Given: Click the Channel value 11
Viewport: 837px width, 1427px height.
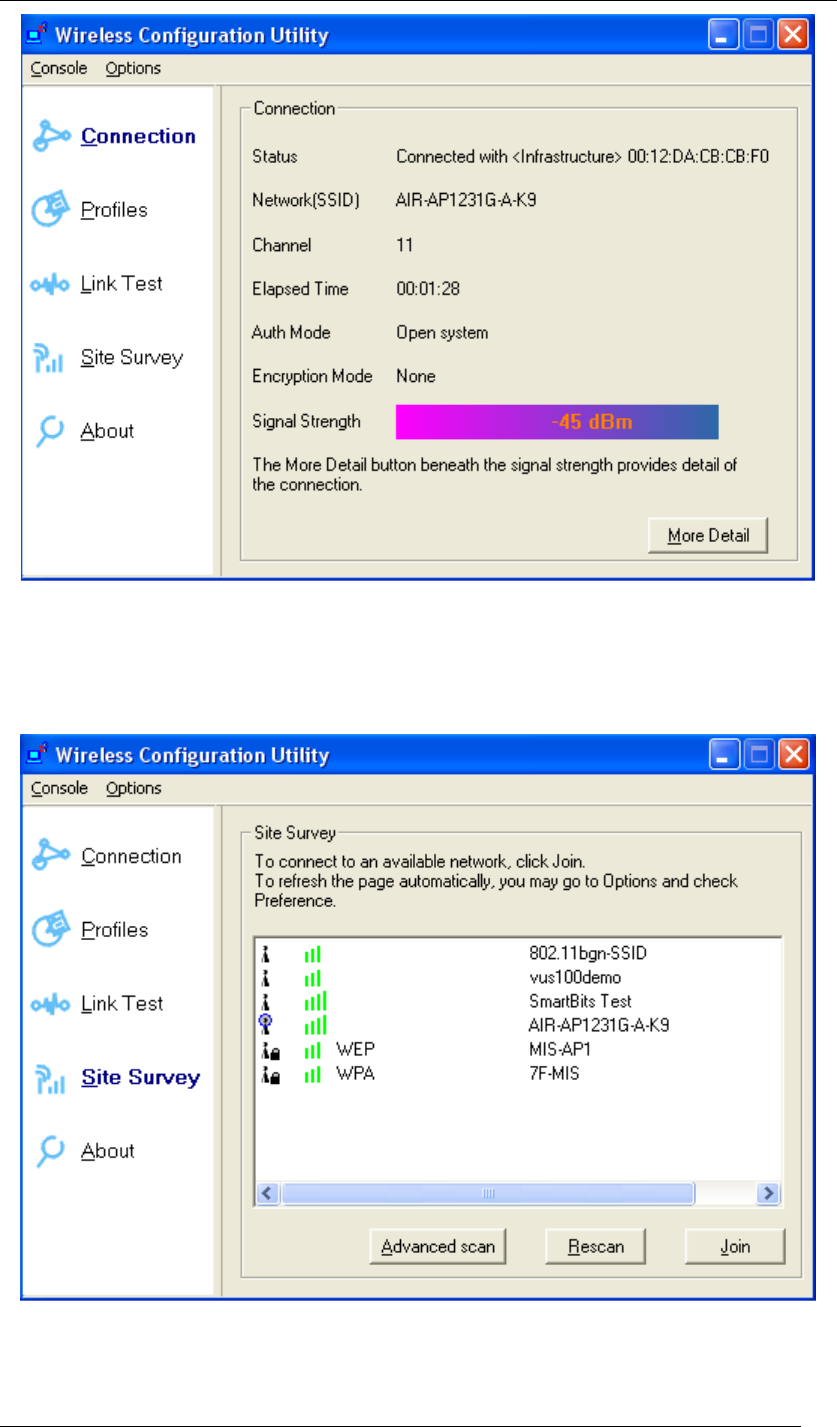Looking at the screenshot, I should point(405,245).
